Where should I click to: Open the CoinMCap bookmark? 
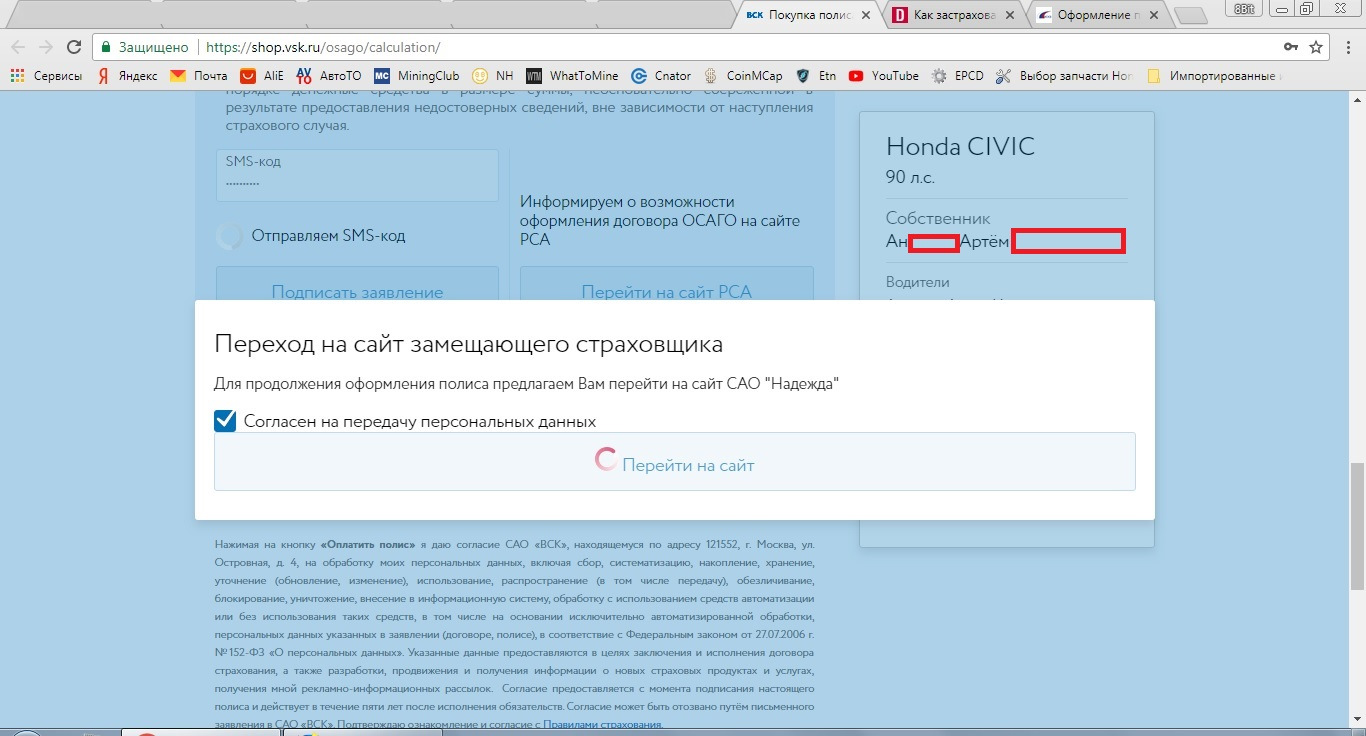743,76
